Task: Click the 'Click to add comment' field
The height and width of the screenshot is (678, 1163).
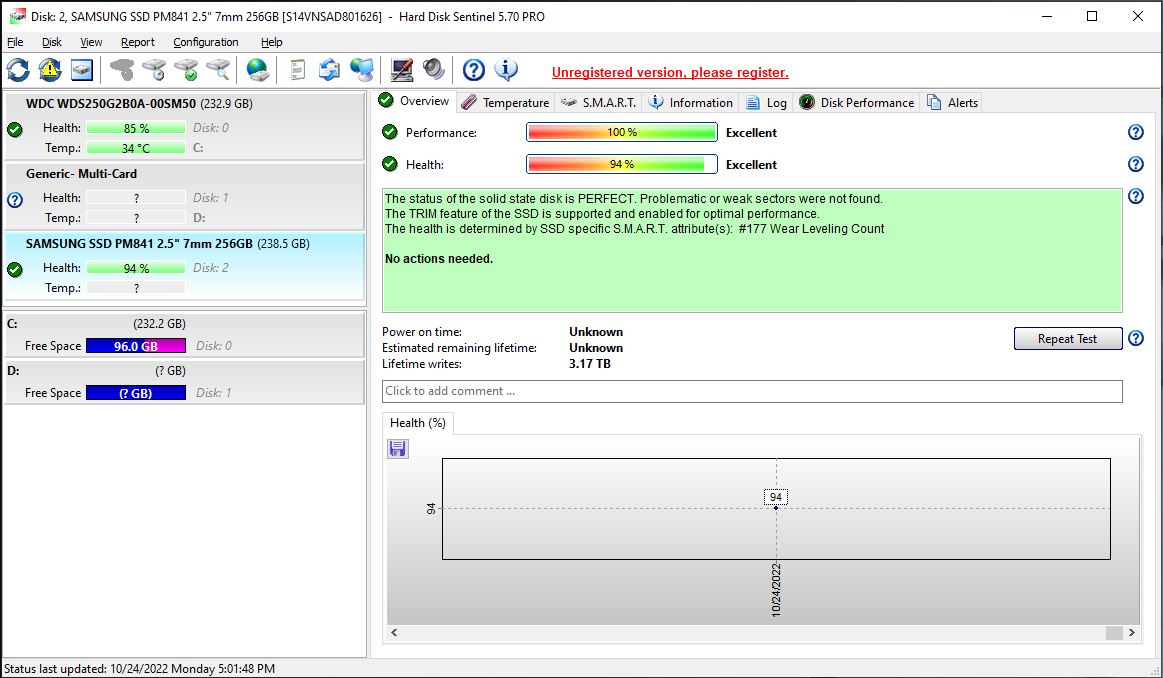Action: [x=751, y=391]
